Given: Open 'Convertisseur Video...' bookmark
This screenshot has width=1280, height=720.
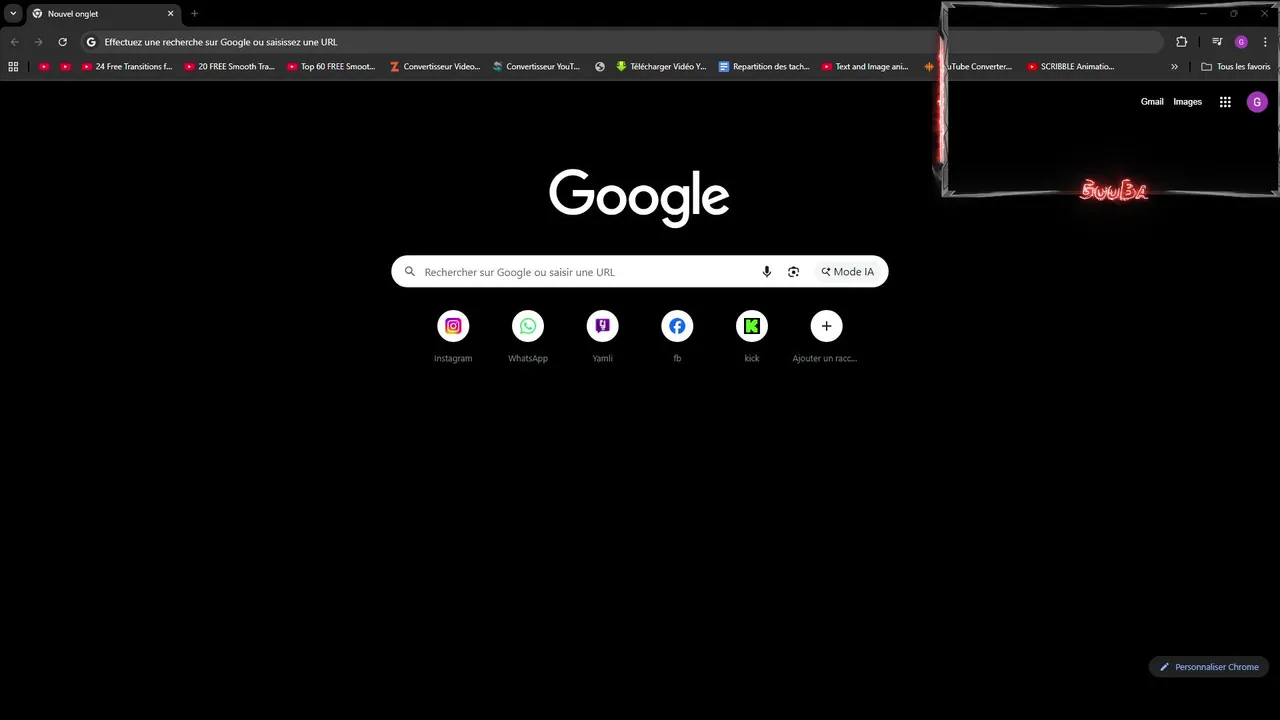Looking at the screenshot, I should (x=435, y=67).
